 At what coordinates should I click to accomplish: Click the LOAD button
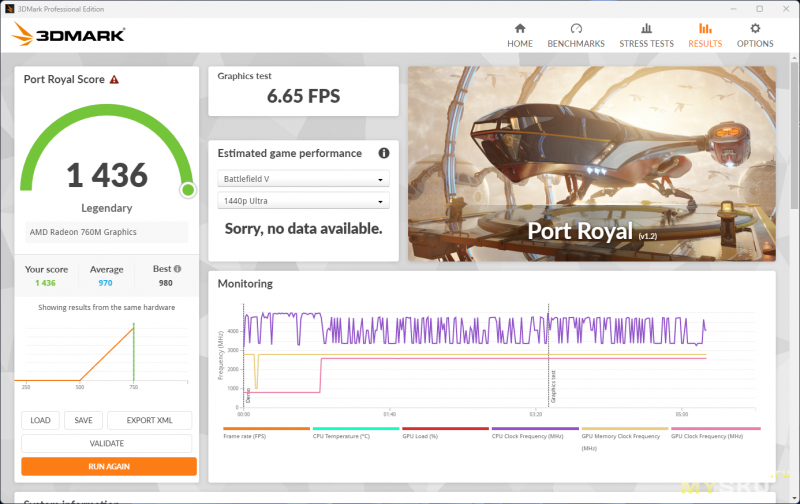pyautogui.click(x=40, y=420)
